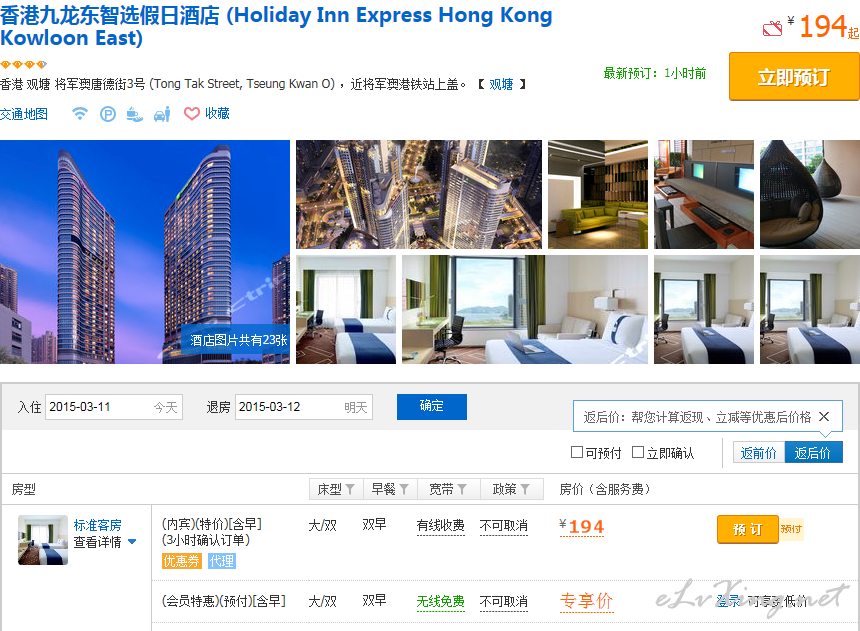Click the 代理 agent tag

222,561
